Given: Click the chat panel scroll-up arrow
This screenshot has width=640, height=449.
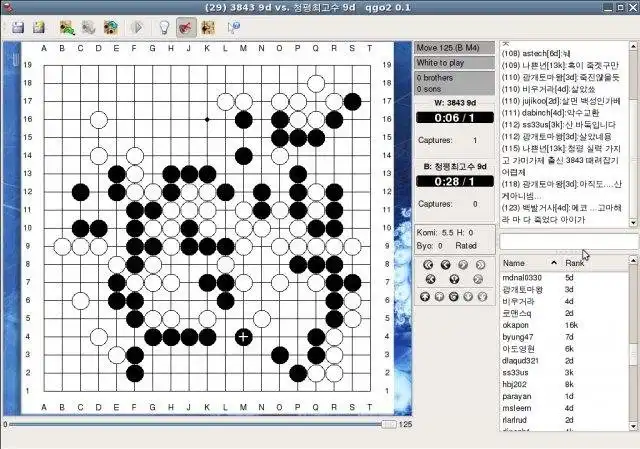Looking at the screenshot, I should 633,46.
